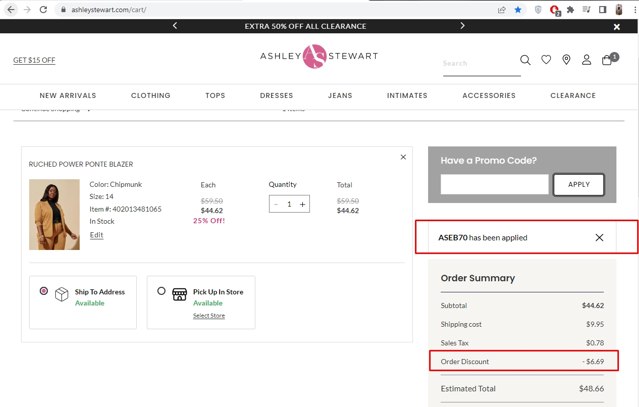
Task: Click the blue bookmark star icon
Action: click(518, 9)
